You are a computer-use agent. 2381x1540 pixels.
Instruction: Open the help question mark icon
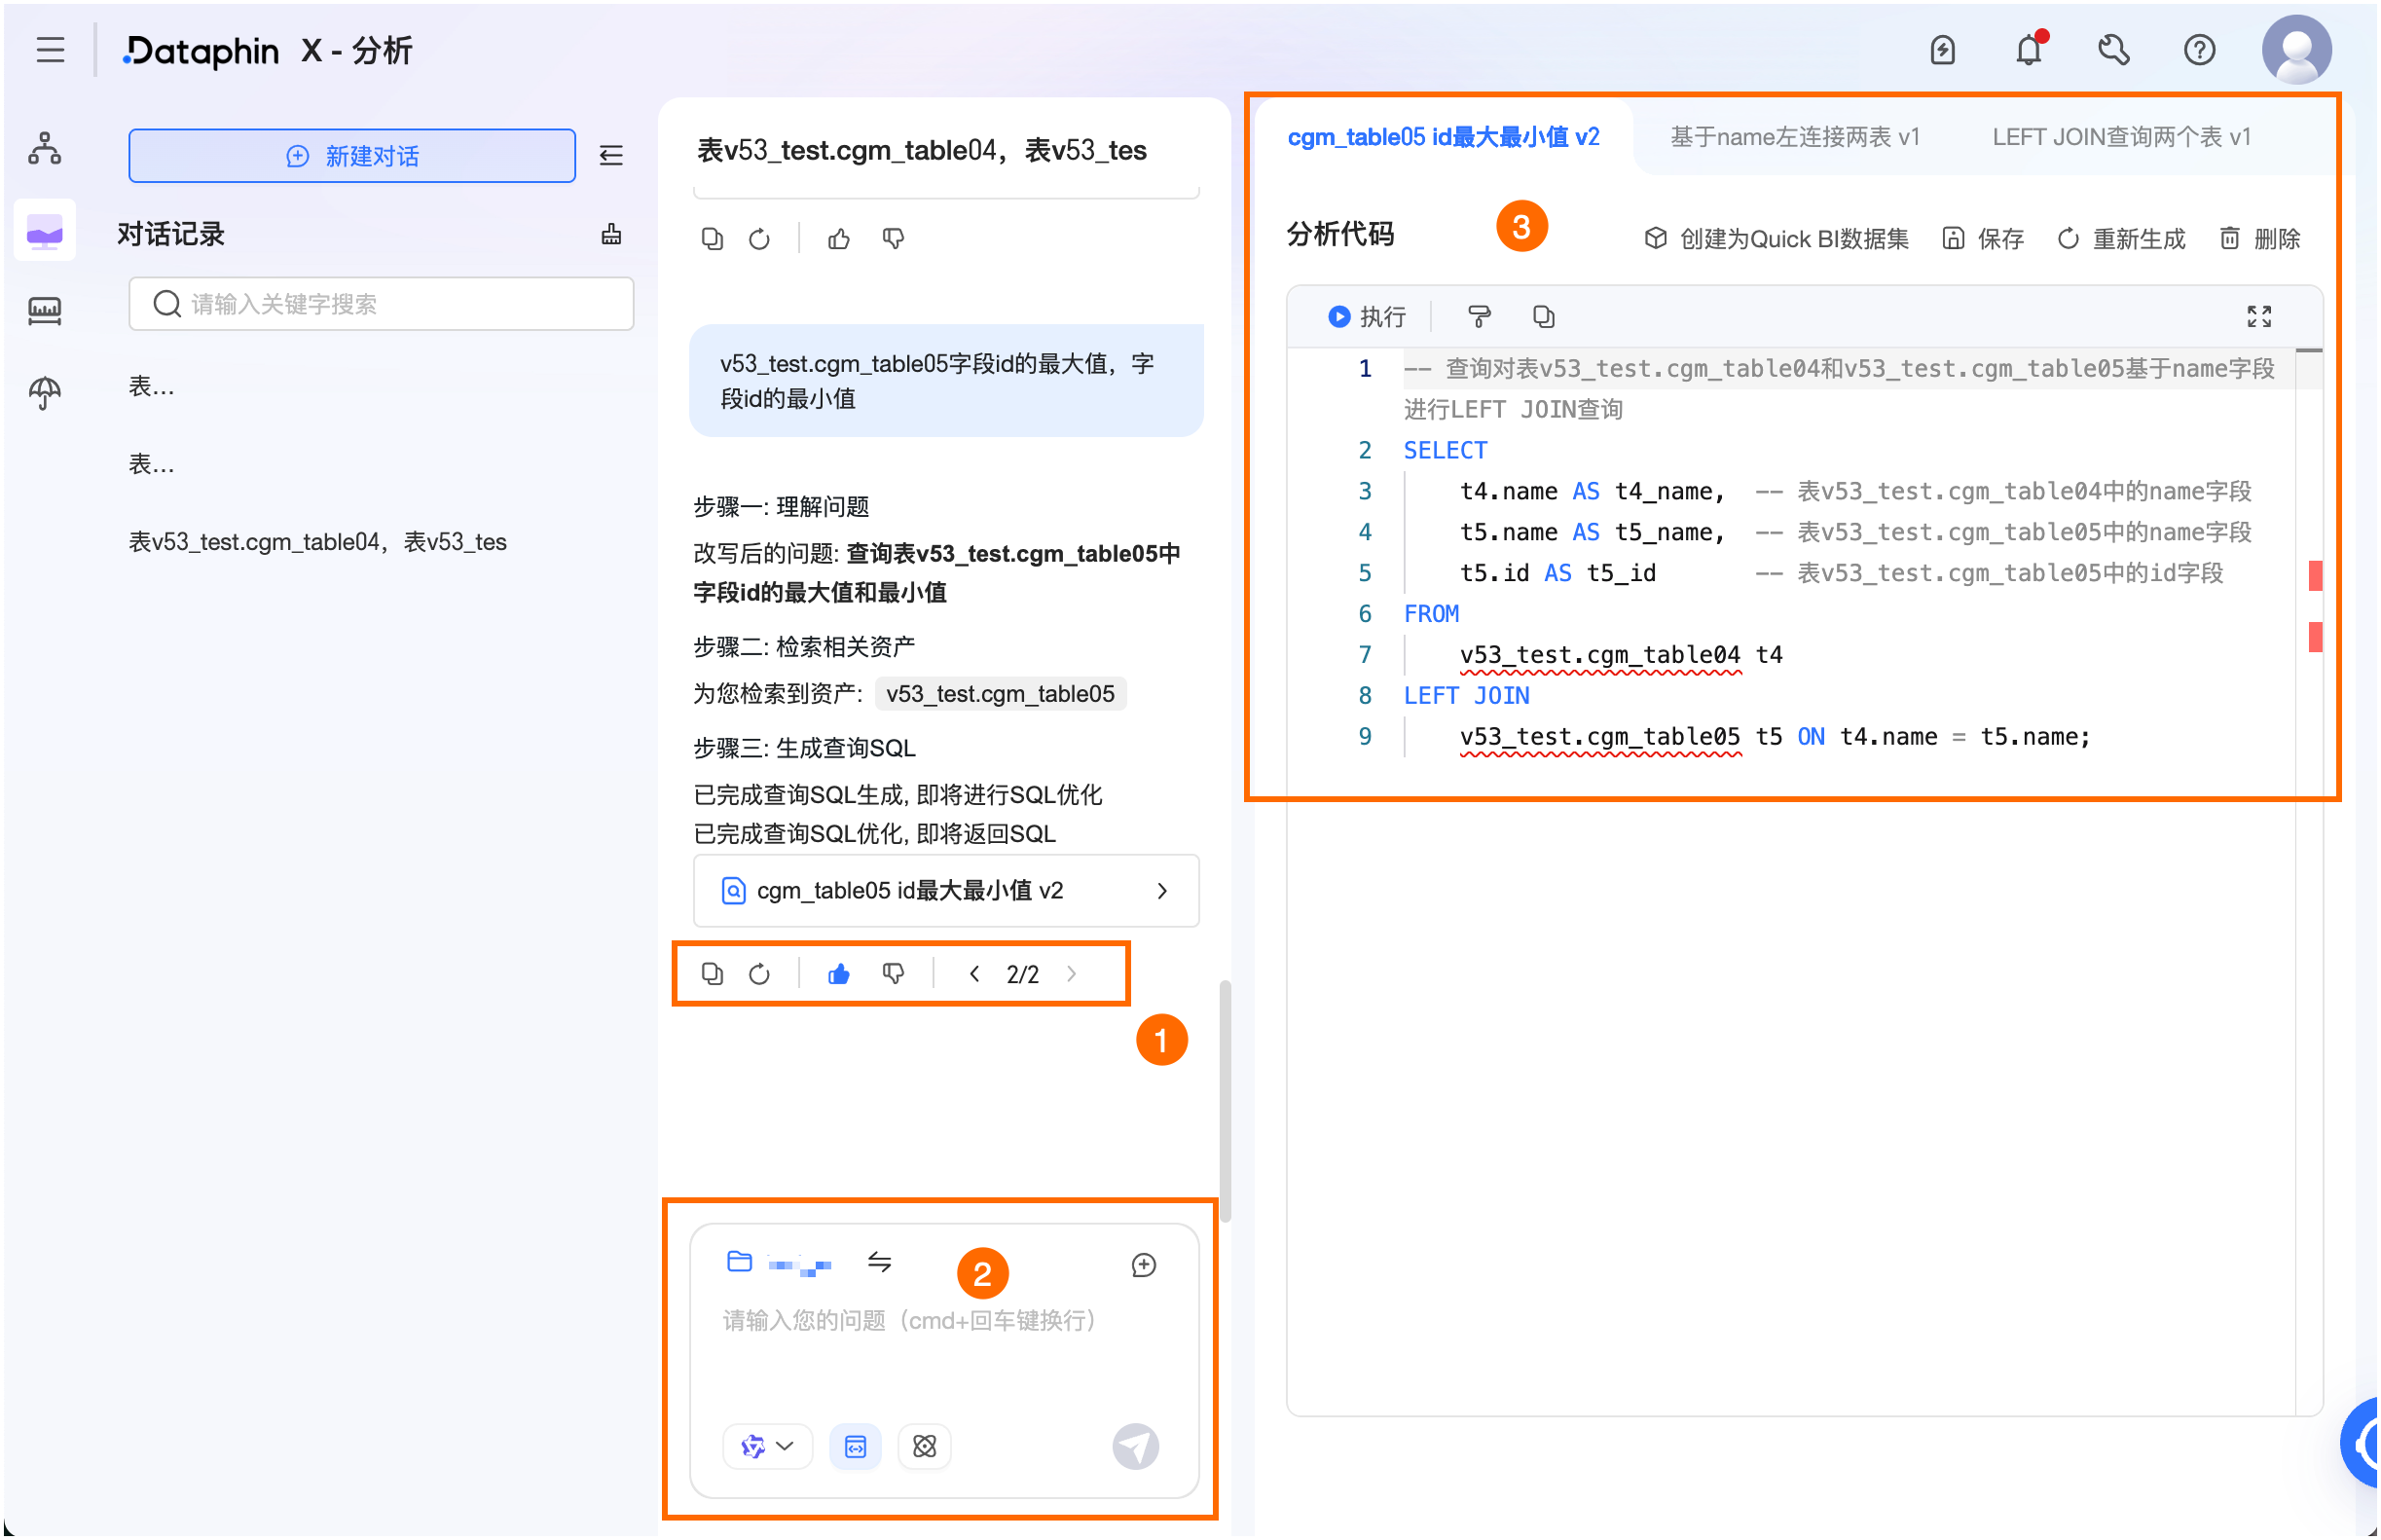2198,50
